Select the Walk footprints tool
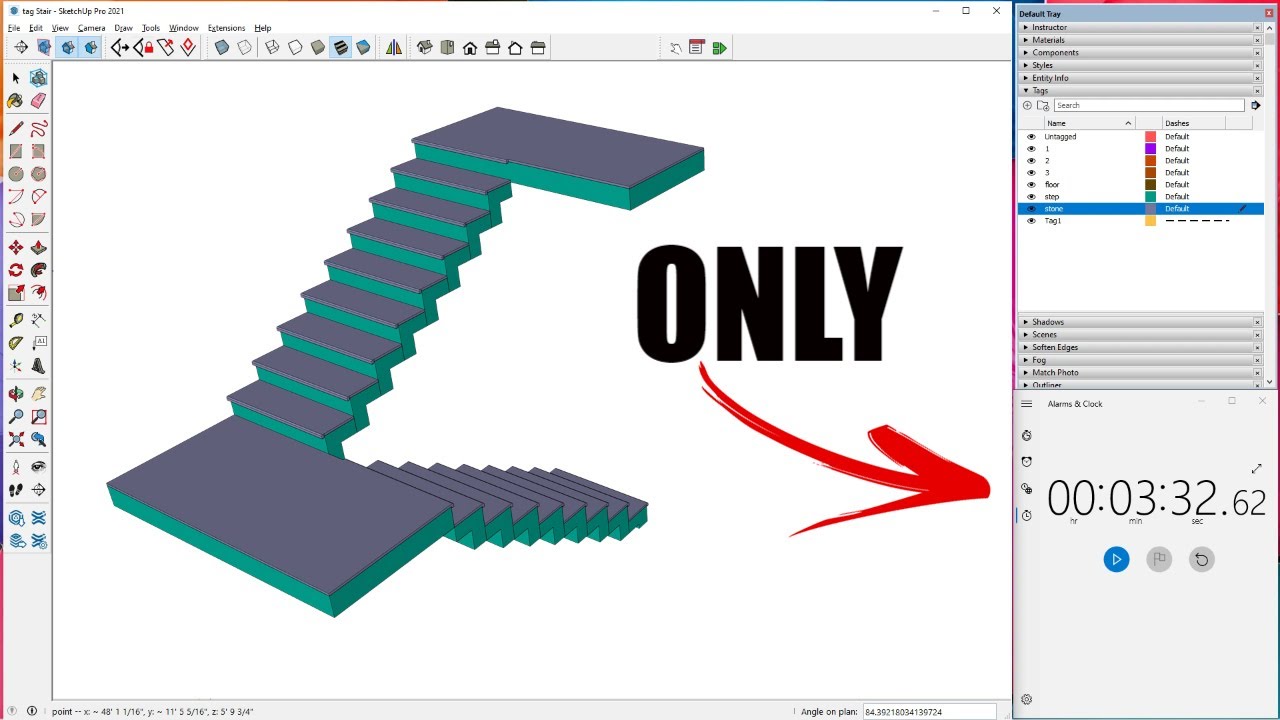The height and width of the screenshot is (720, 1280). [16, 490]
